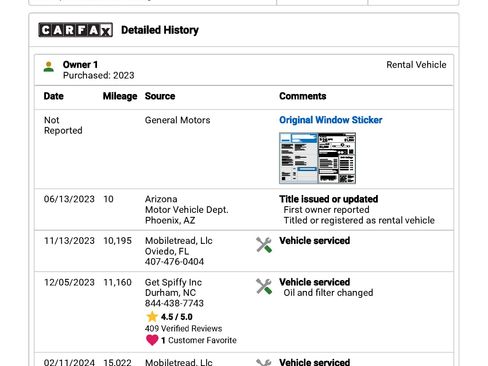Click the wrench icon for 12/05/2023 service
This screenshot has height=366, width=488.
click(x=264, y=286)
